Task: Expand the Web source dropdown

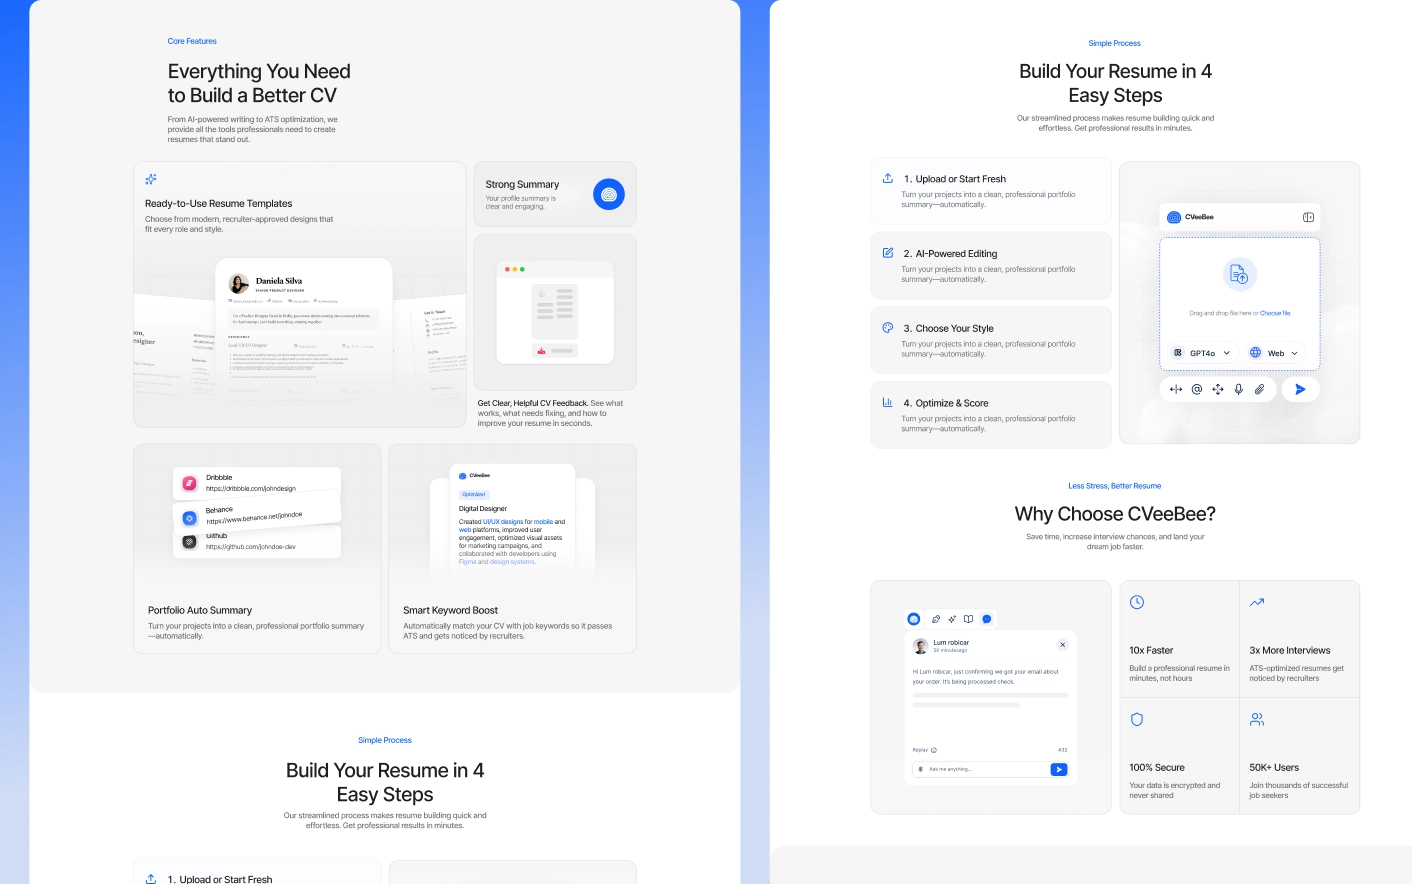Action: 1274,353
